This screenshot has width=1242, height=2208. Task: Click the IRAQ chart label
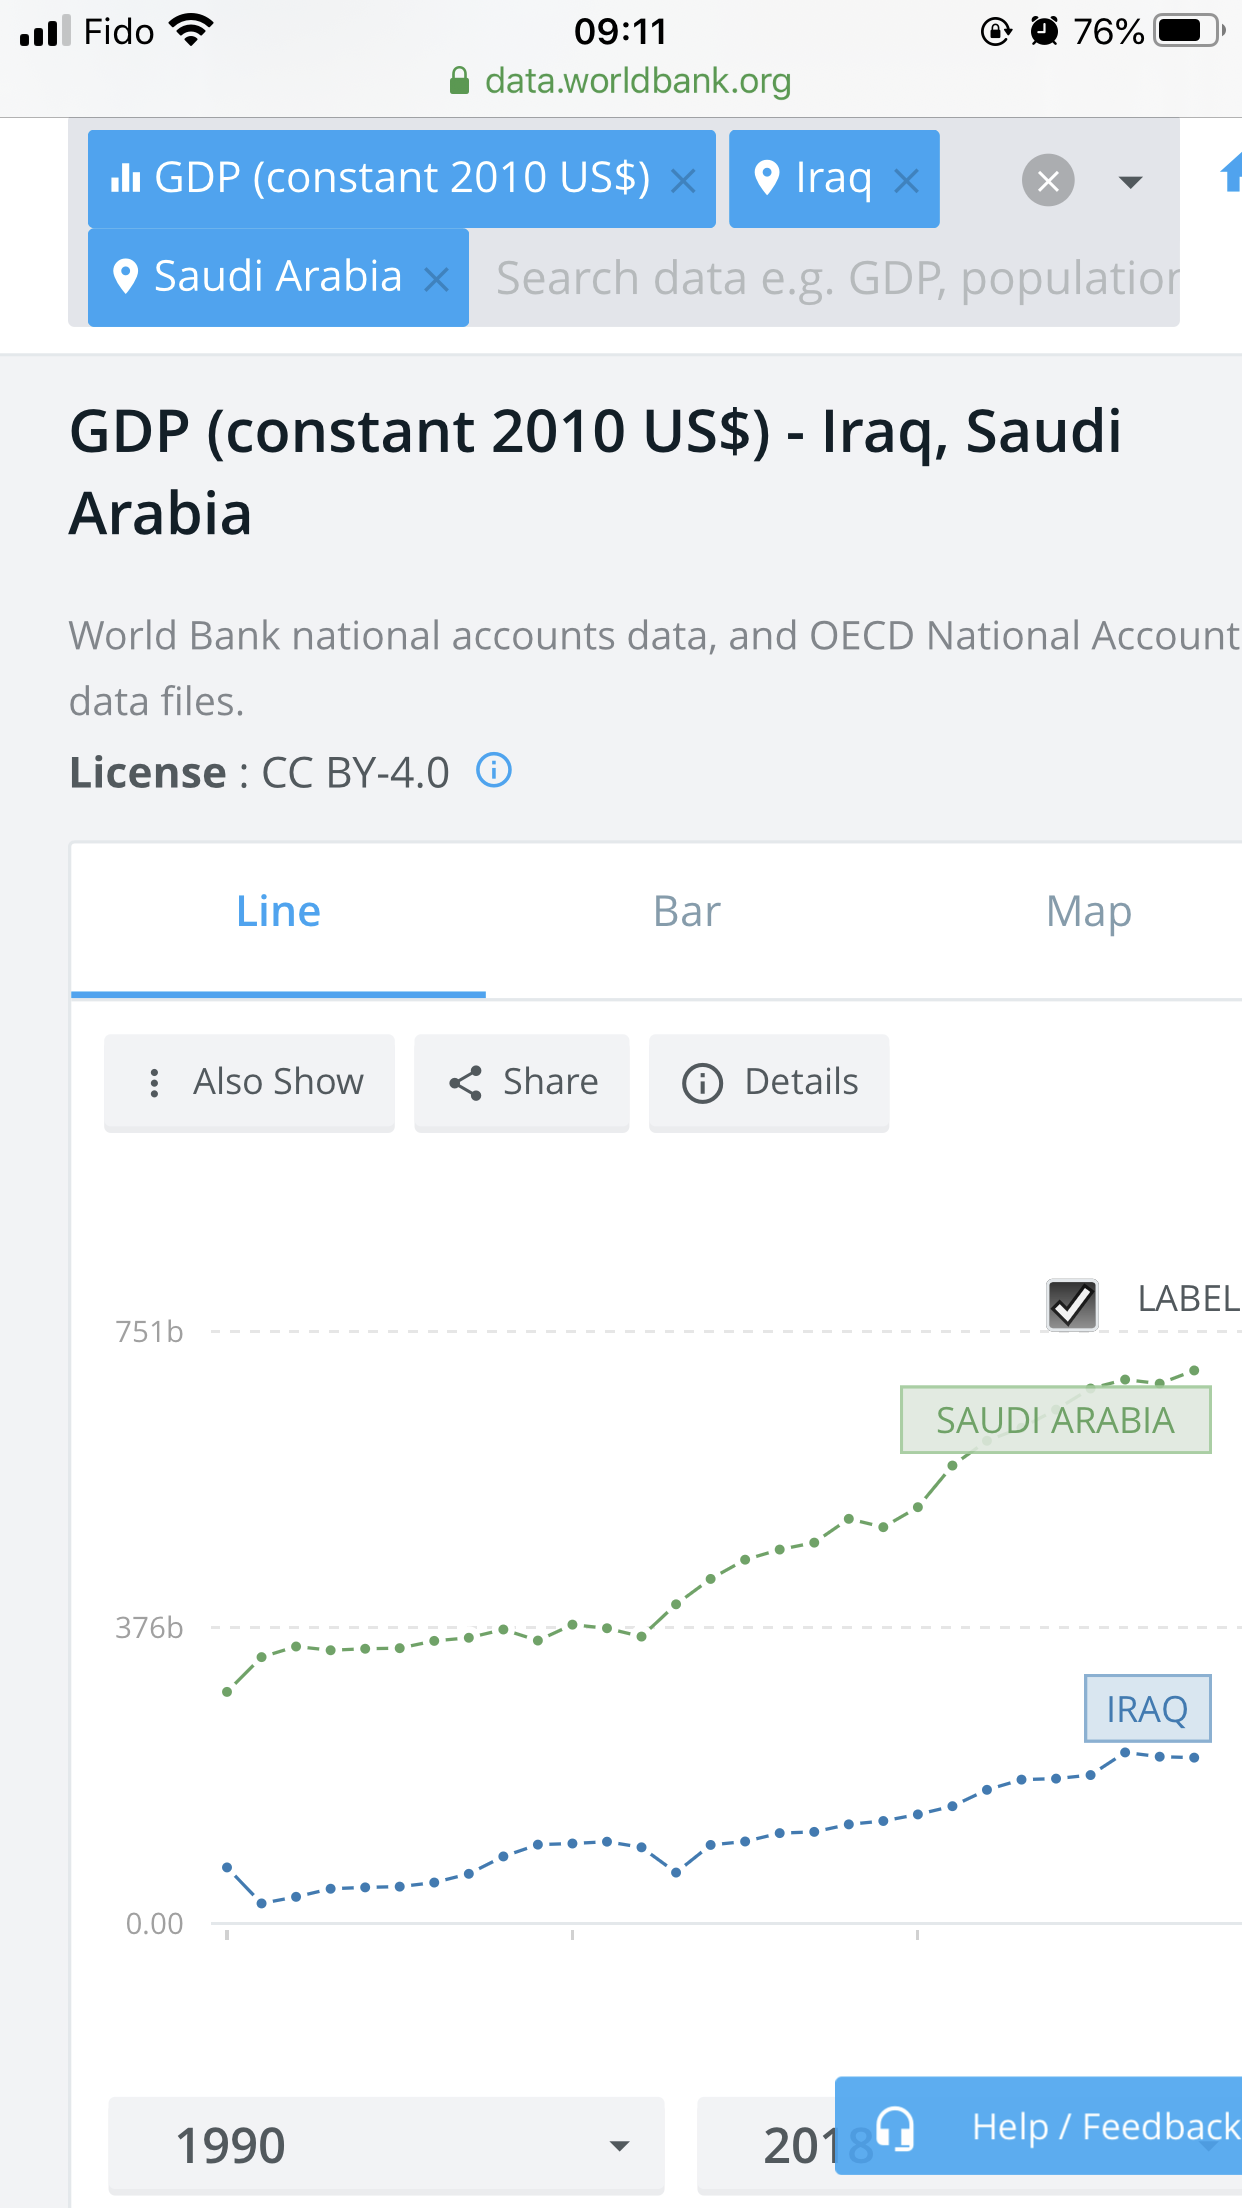[x=1147, y=1709]
